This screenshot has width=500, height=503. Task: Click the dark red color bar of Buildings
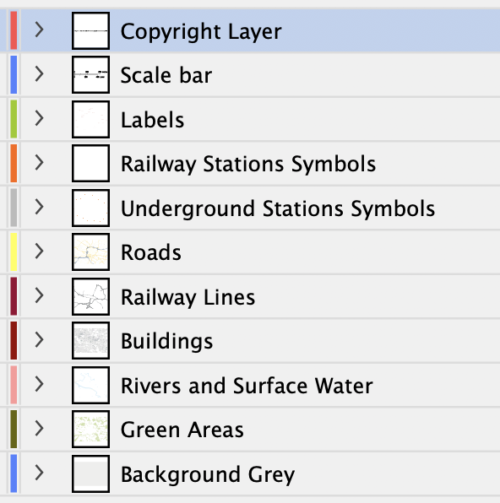click(x=14, y=341)
